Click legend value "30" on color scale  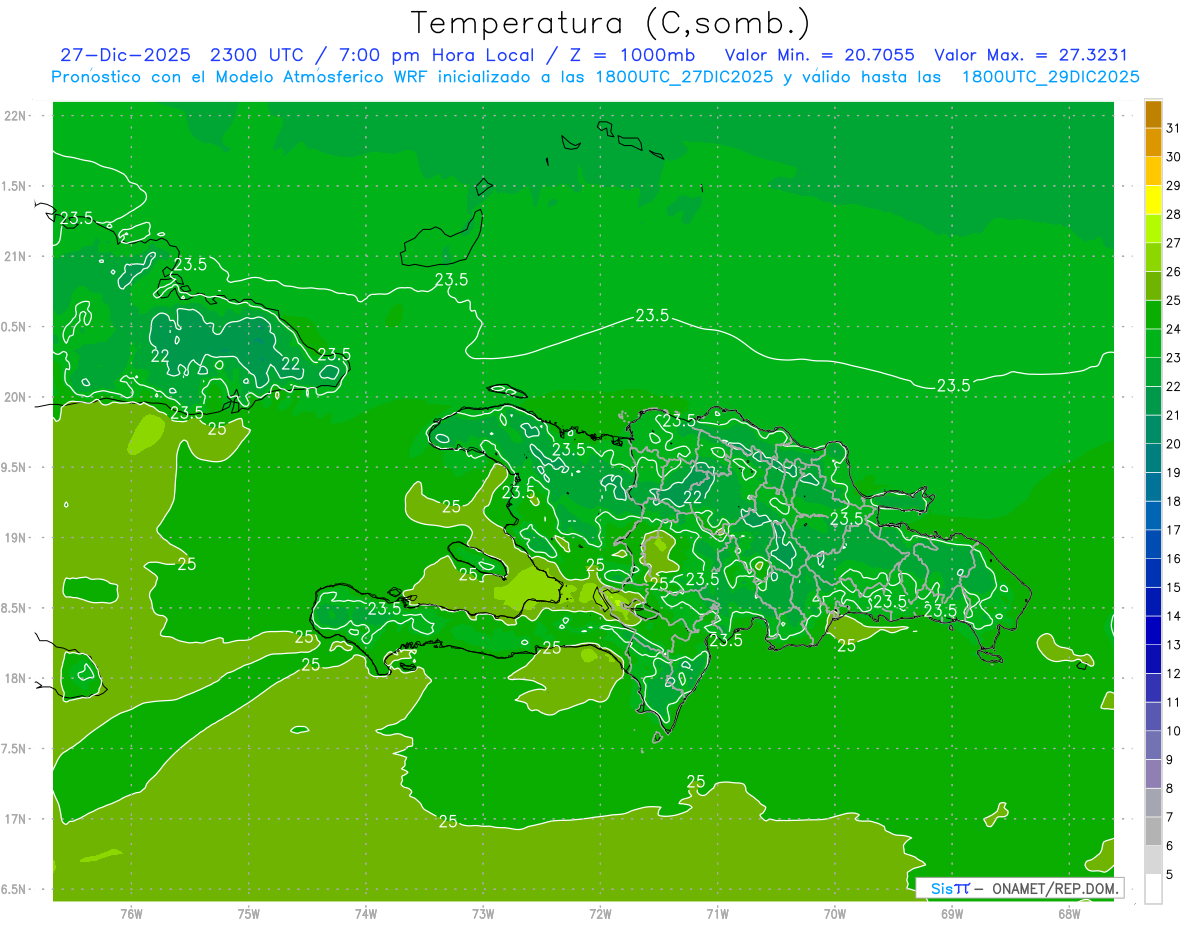[1173, 157]
